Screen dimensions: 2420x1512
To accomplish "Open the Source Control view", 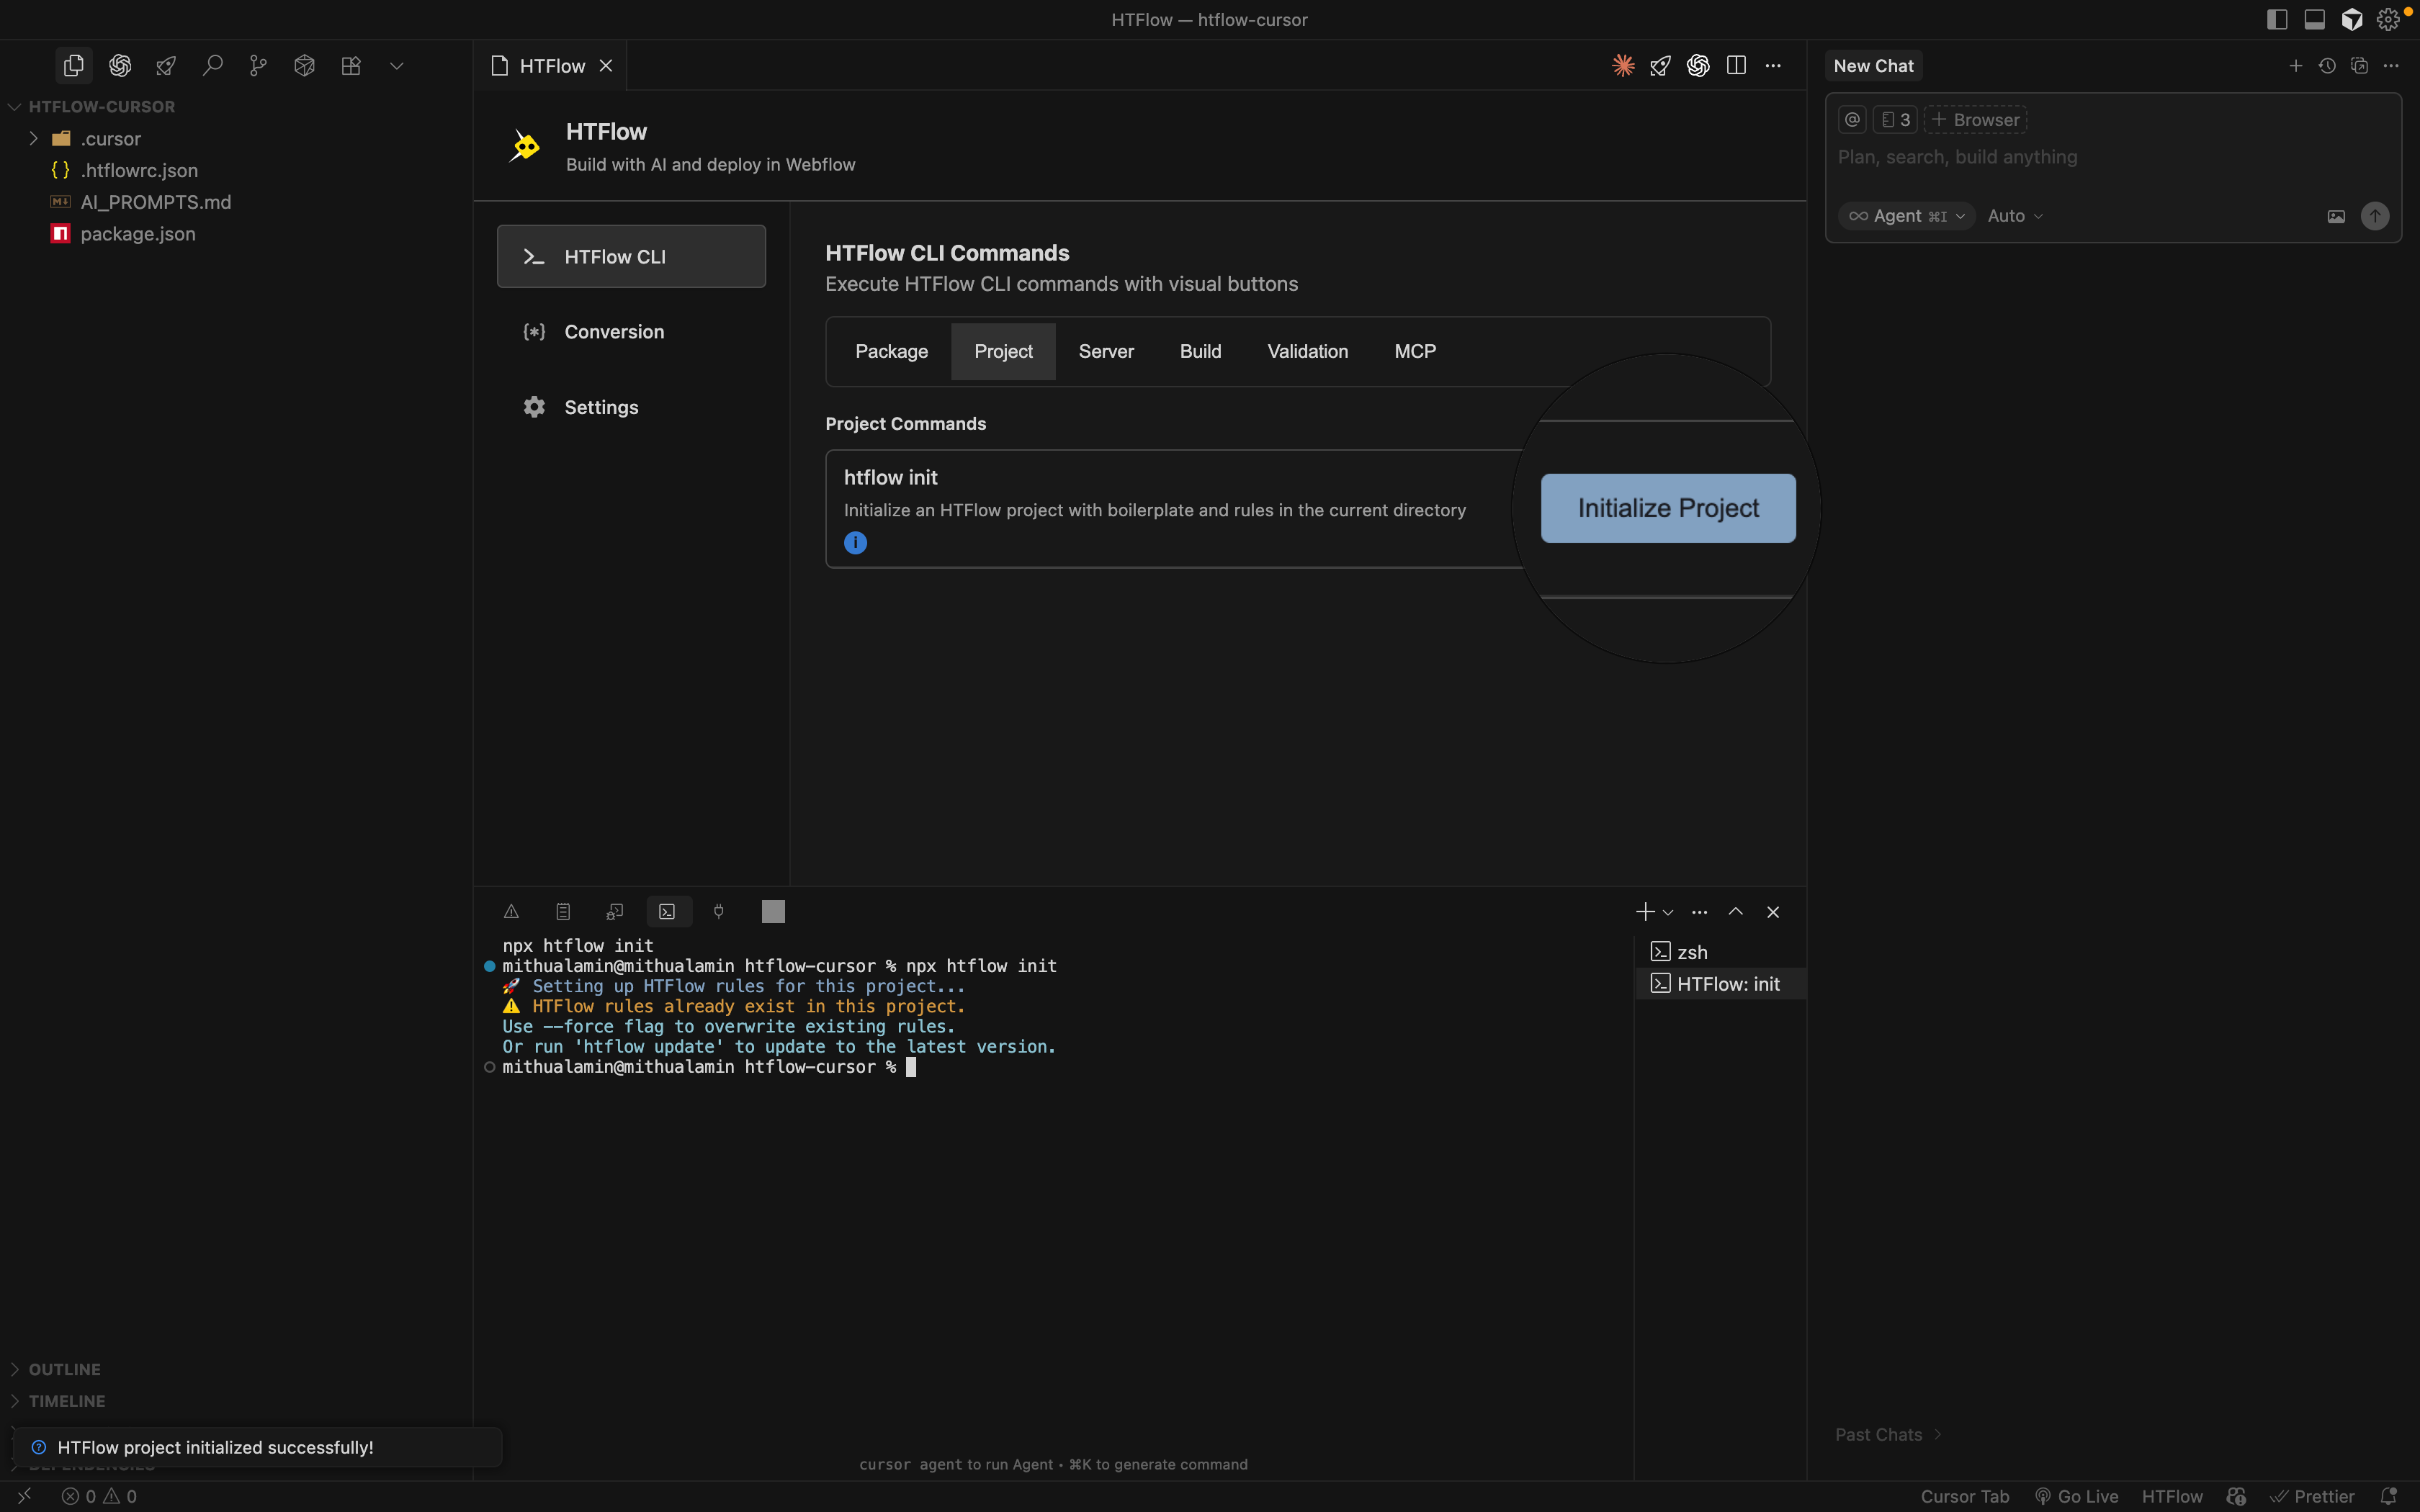I will tap(258, 65).
